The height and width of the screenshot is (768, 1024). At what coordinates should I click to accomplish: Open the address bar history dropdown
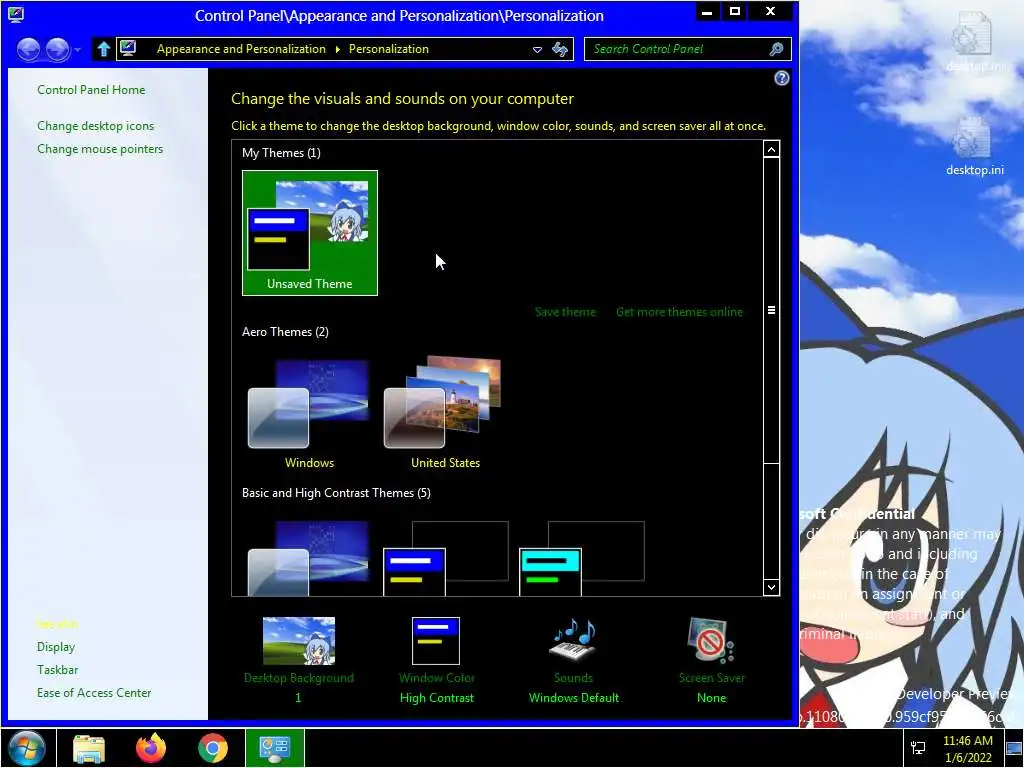coord(537,50)
